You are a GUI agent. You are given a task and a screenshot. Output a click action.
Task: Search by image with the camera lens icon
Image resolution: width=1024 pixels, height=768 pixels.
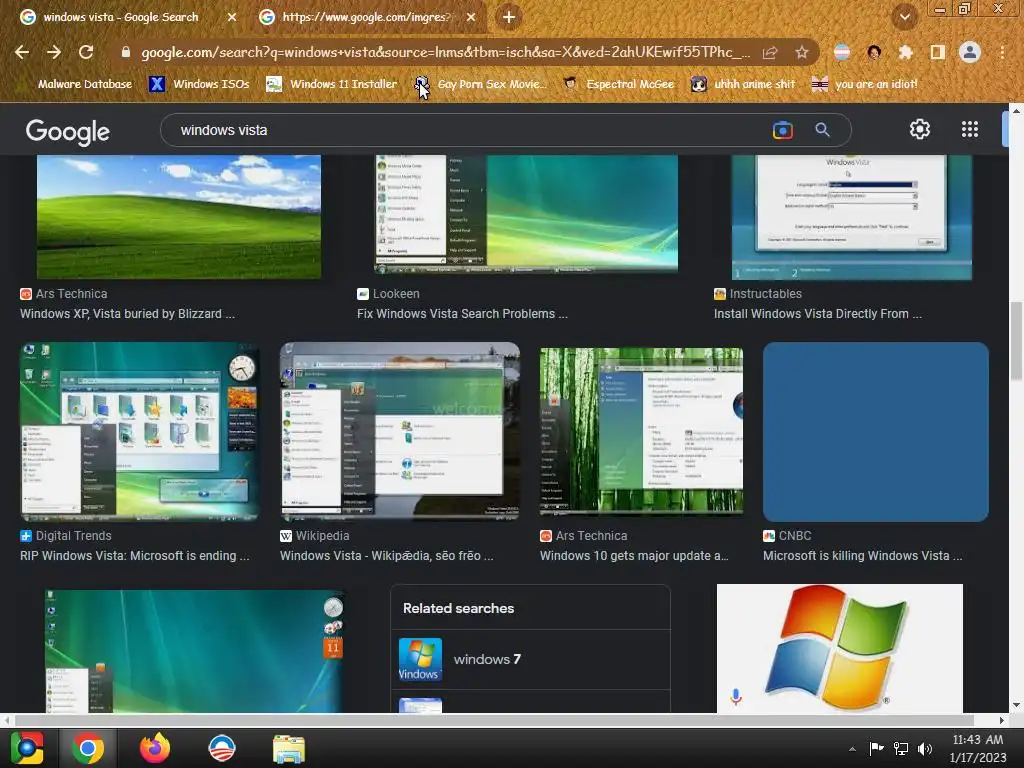point(782,130)
